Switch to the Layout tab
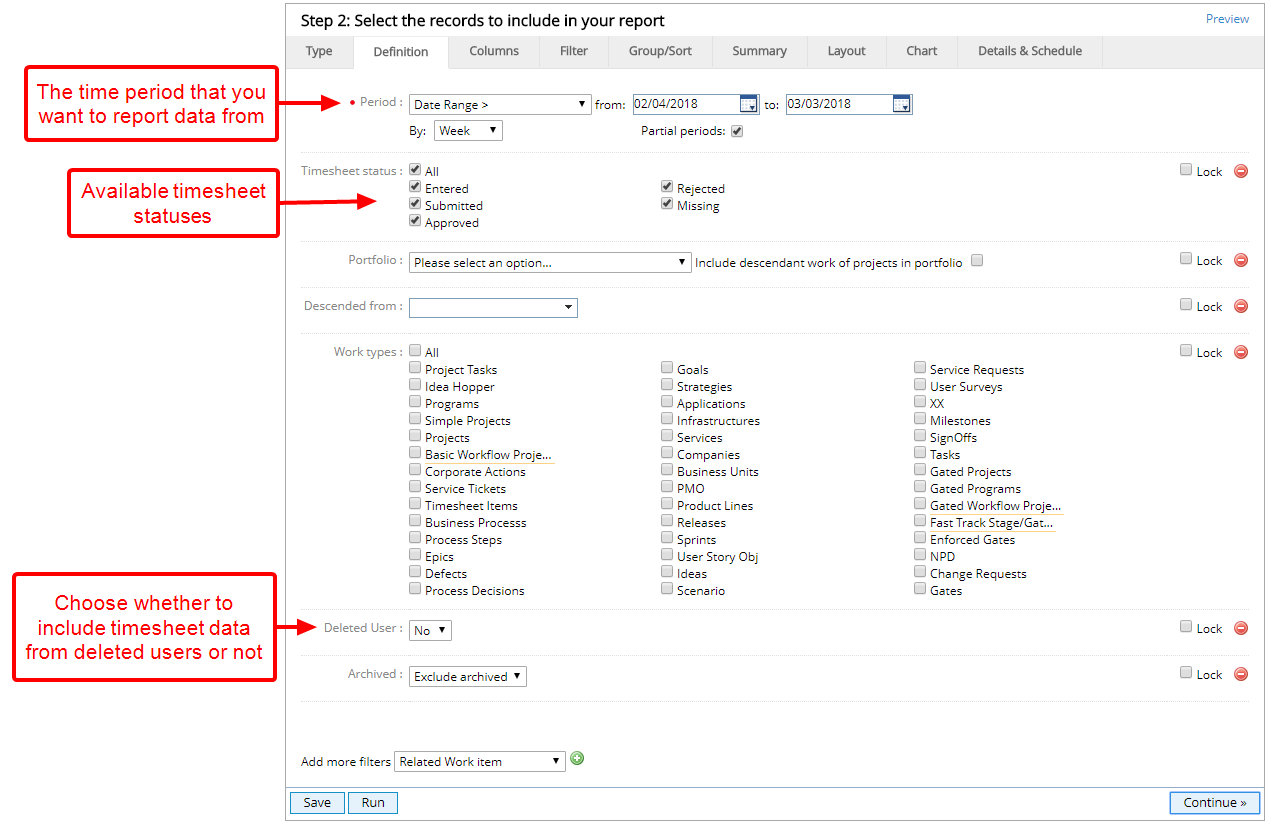This screenshot has width=1273, height=824. [x=846, y=51]
